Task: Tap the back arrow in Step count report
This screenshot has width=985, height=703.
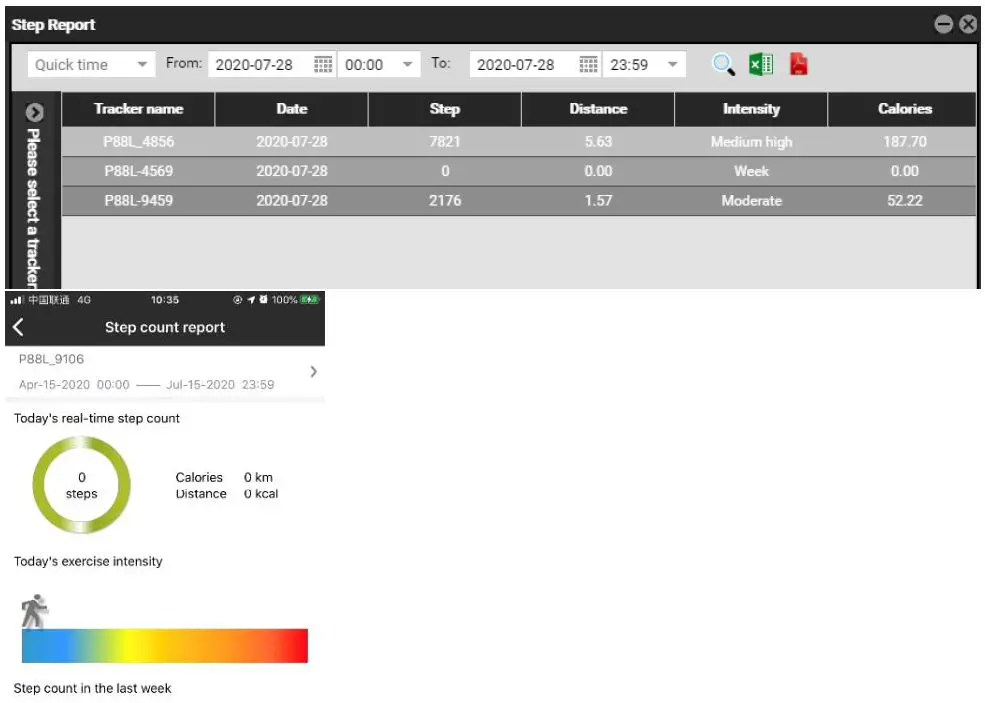Action: point(18,327)
